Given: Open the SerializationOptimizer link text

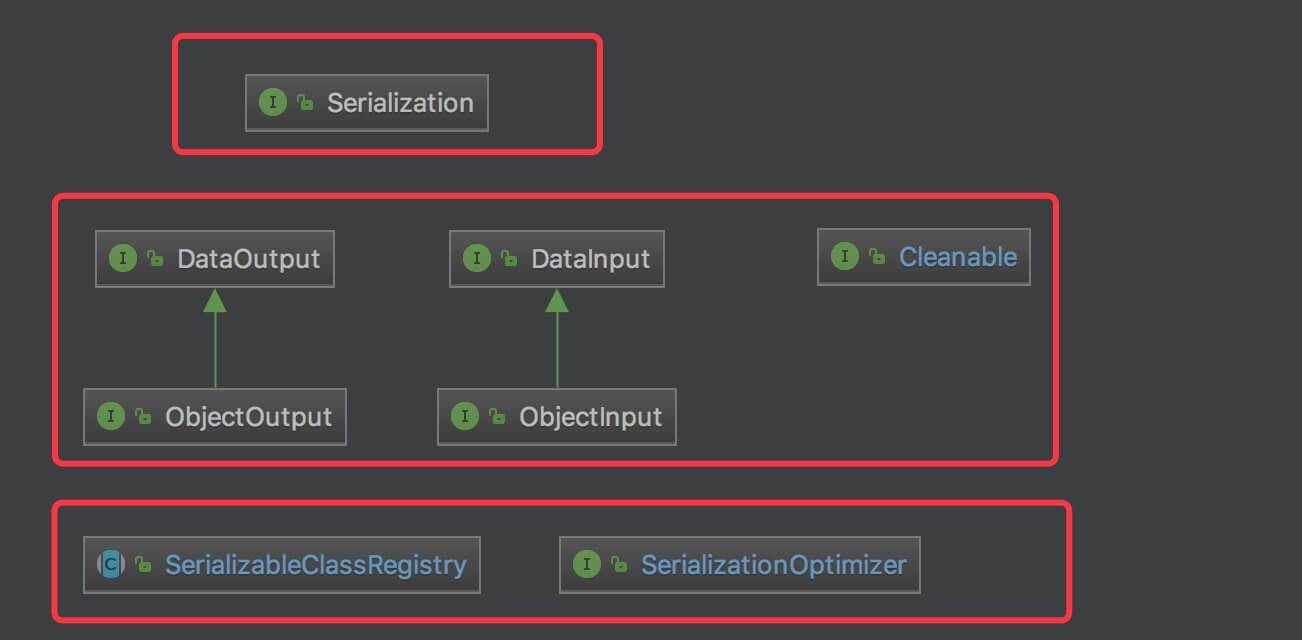Looking at the screenshot, I should [773, 565].
